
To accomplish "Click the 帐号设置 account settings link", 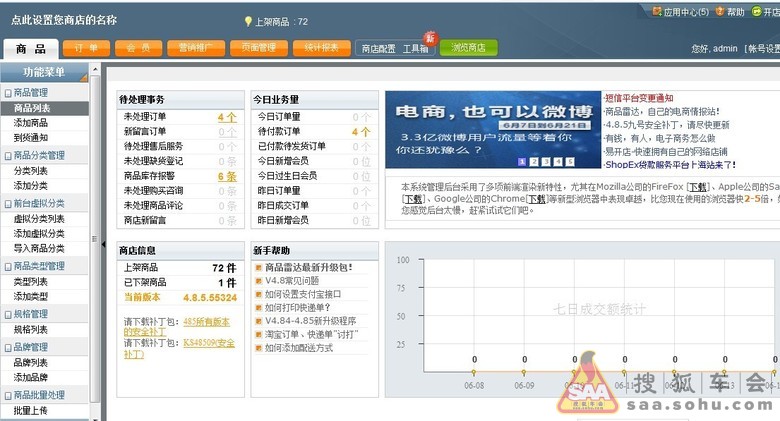I will [x=763, y=49].
